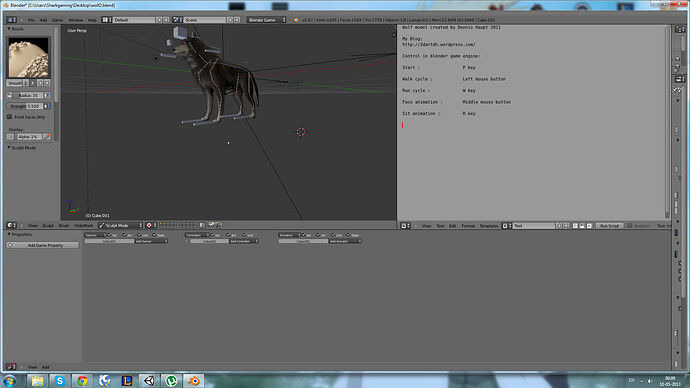Screen dimensions: 690x388
Task: Open the Sculpt Mode dropdown
Action: pos(121,225)
